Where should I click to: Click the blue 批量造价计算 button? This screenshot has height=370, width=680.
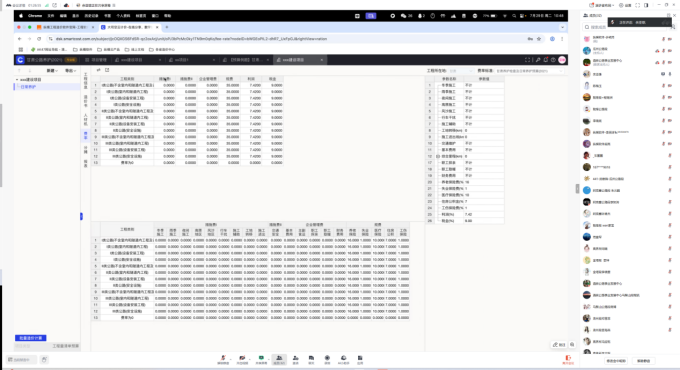coord(30,338)
